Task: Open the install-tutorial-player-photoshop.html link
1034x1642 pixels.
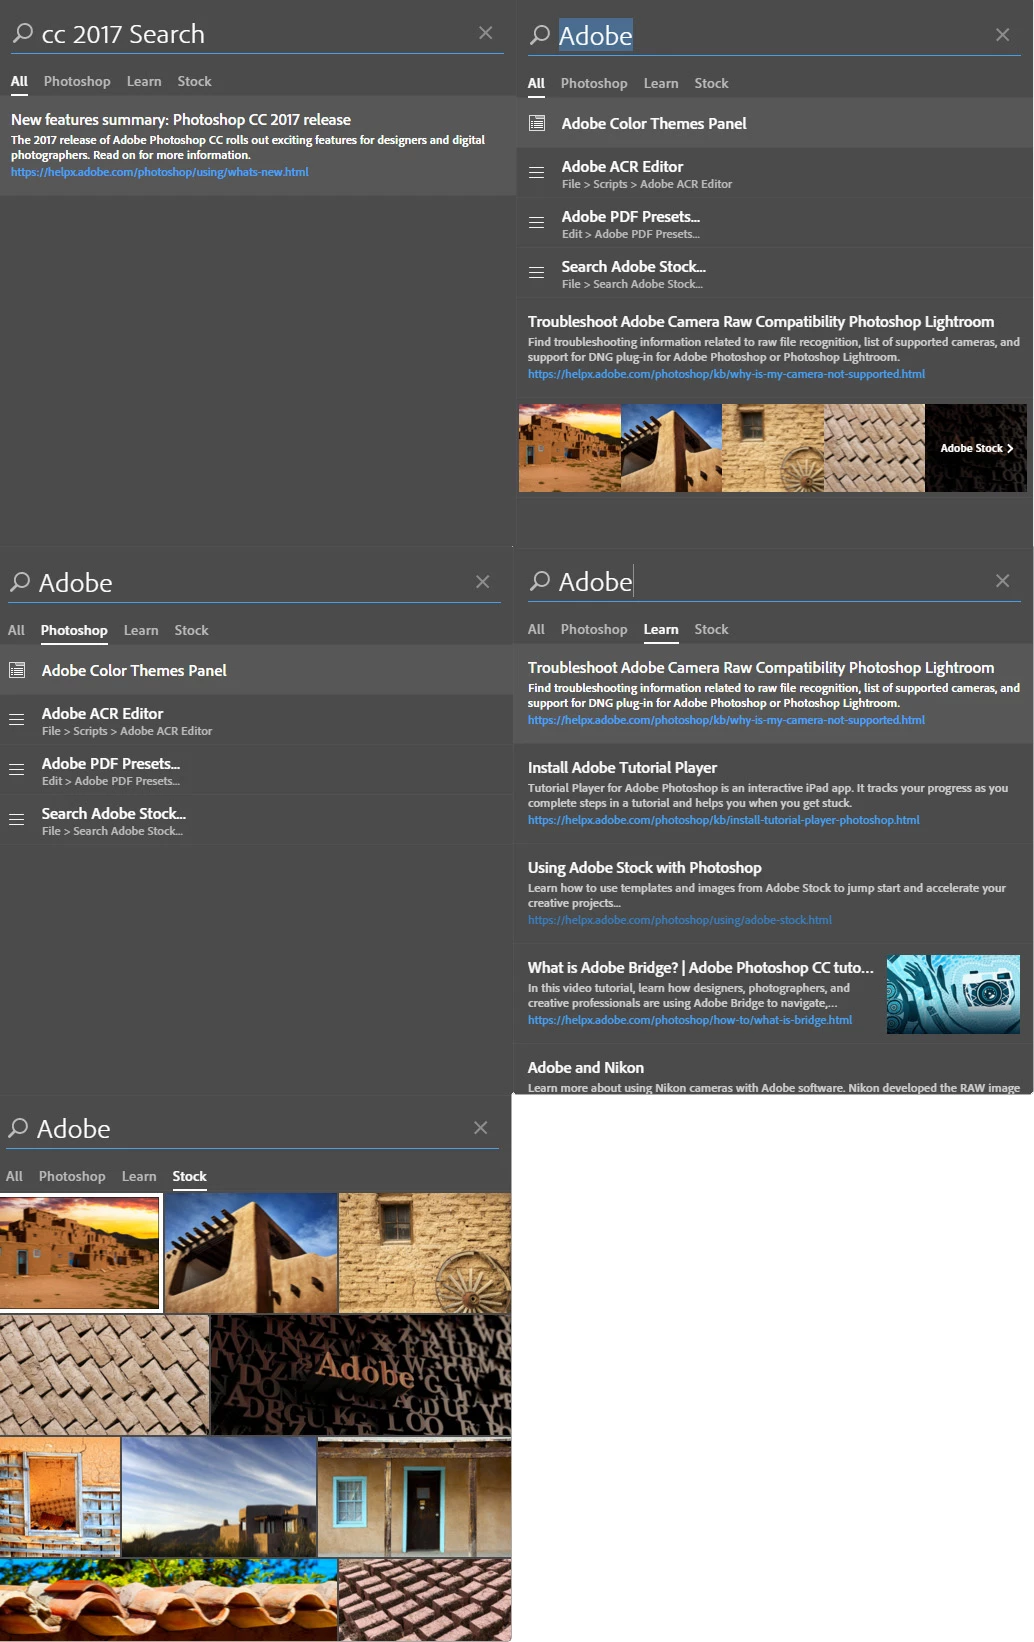Action: 724,820
